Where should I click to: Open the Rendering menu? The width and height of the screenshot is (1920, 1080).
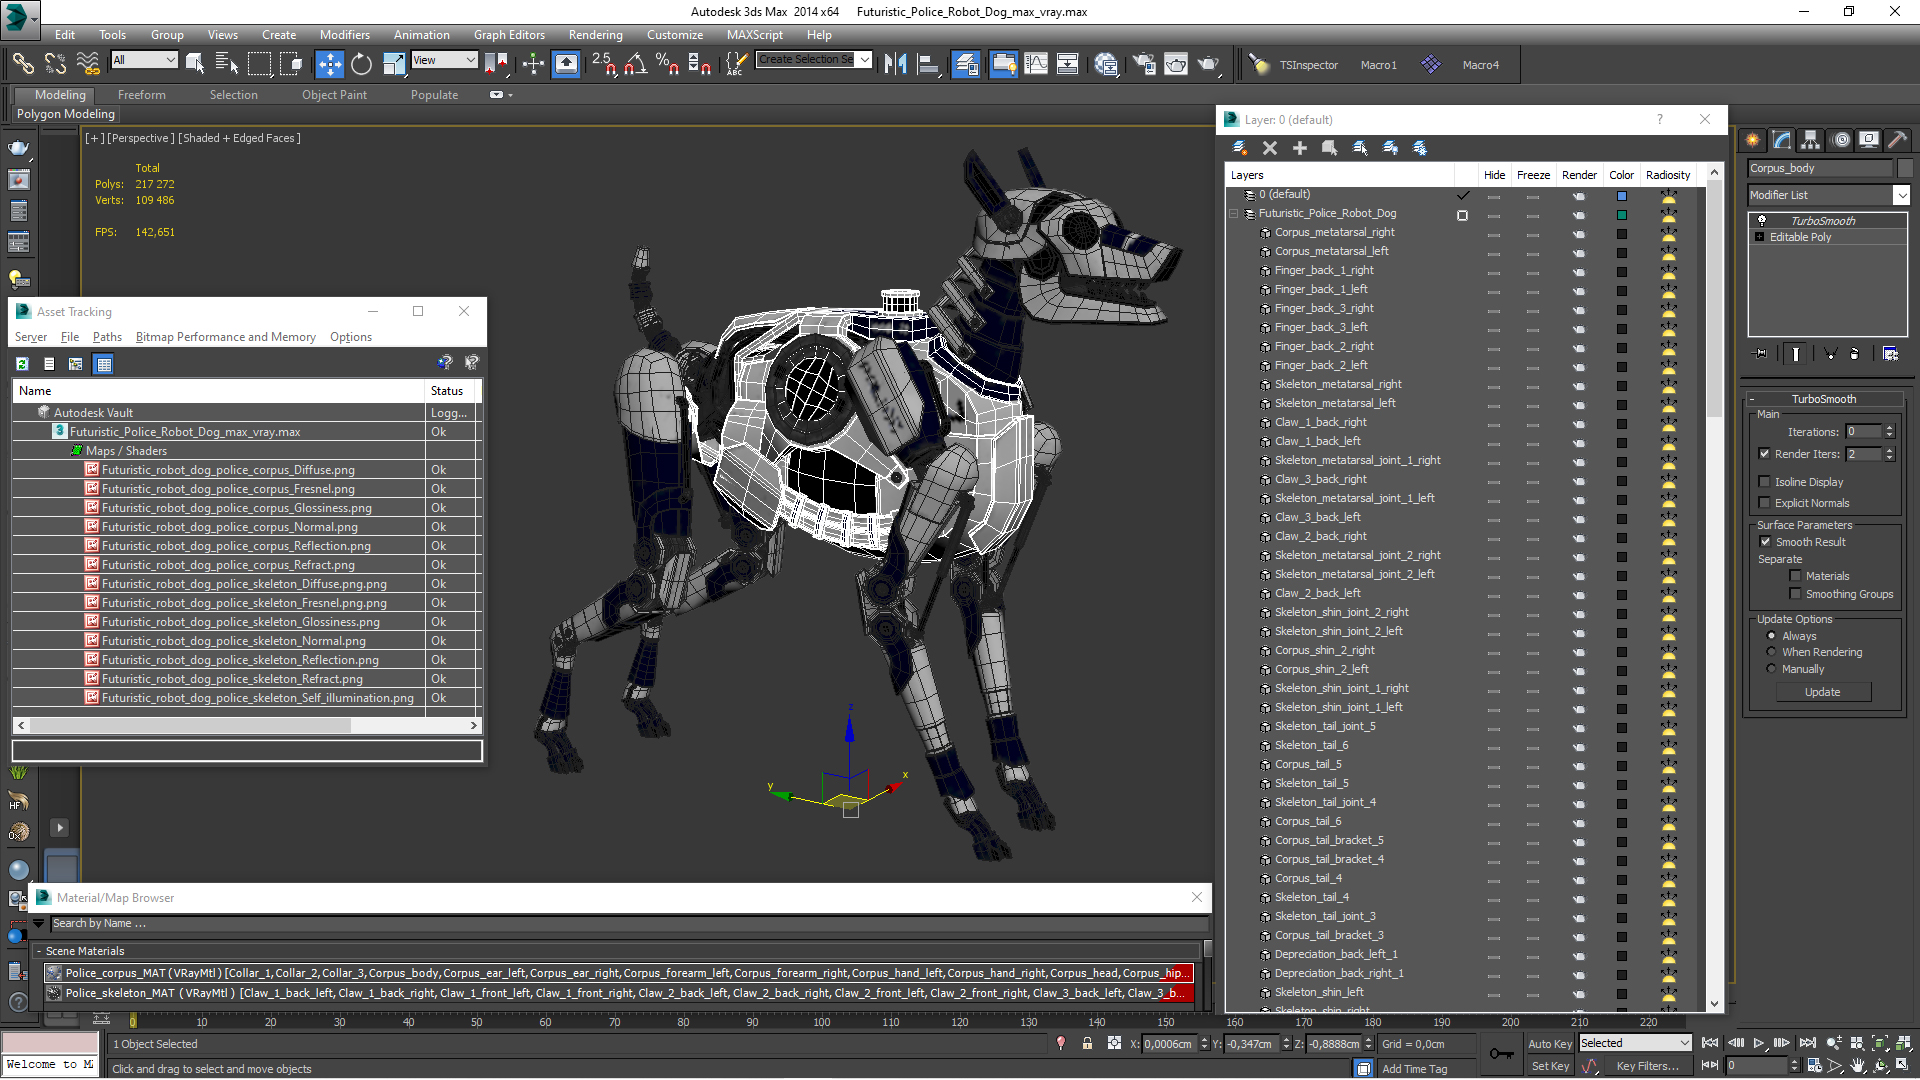point(596,35)
